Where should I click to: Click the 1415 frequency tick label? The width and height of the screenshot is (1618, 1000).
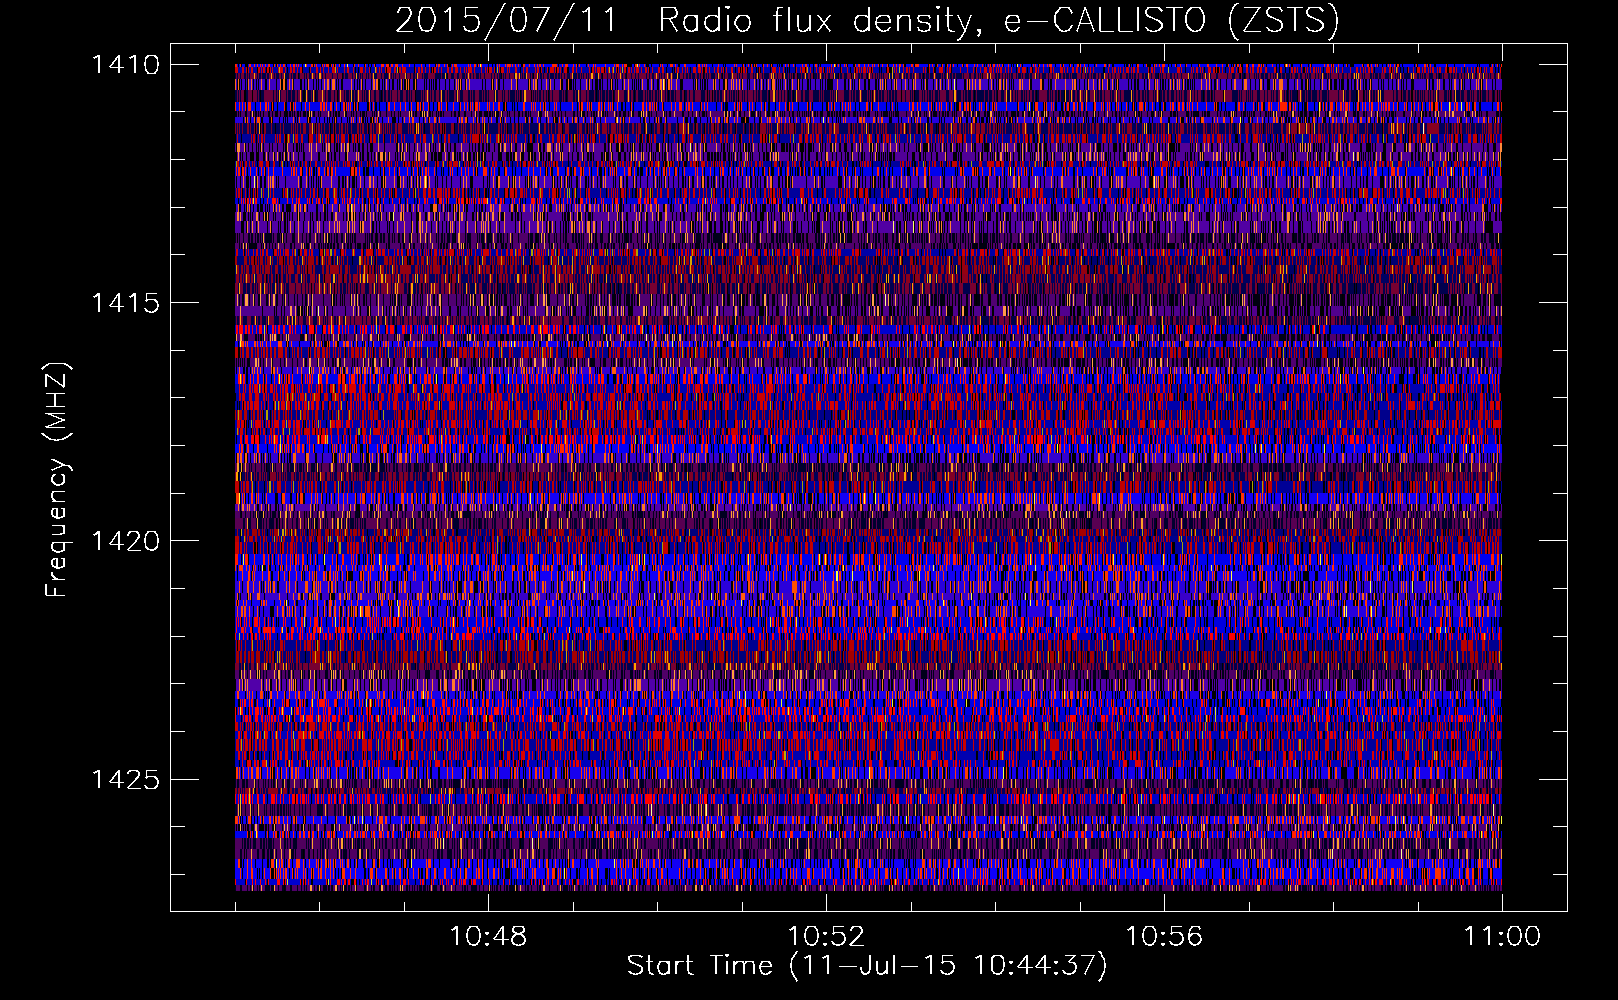(125, 303)
